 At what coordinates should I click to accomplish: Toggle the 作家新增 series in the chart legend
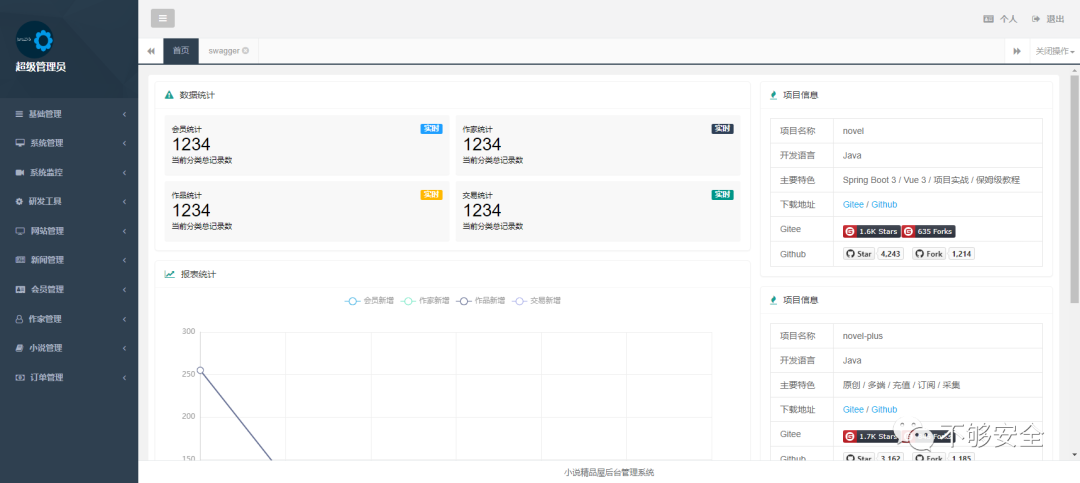425,301
